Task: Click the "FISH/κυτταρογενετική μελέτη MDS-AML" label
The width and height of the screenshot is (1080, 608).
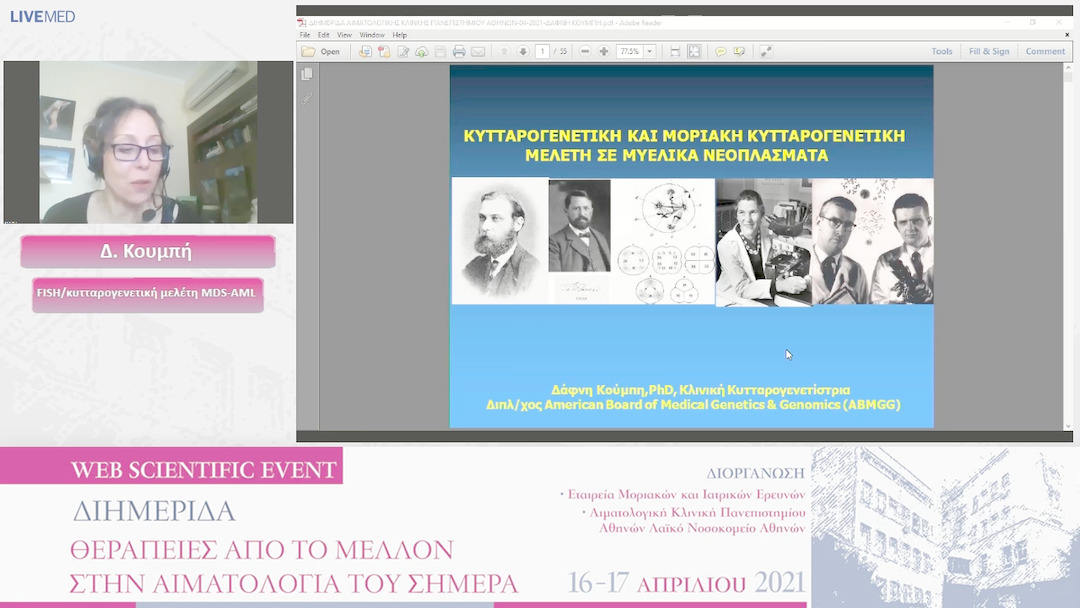Action: (146, 294)
